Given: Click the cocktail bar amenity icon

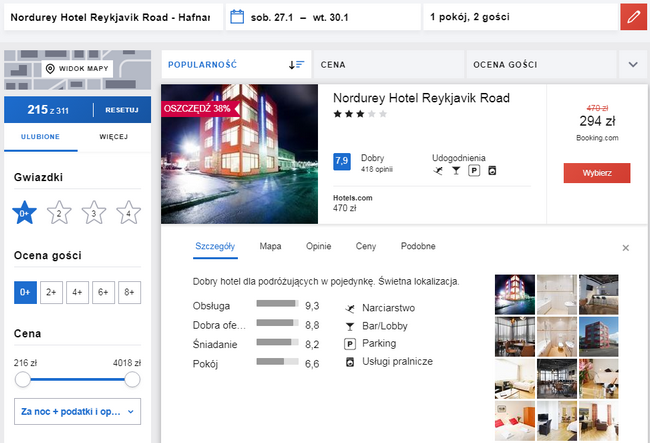Looking at the screenshot, I should coord(456,170).
